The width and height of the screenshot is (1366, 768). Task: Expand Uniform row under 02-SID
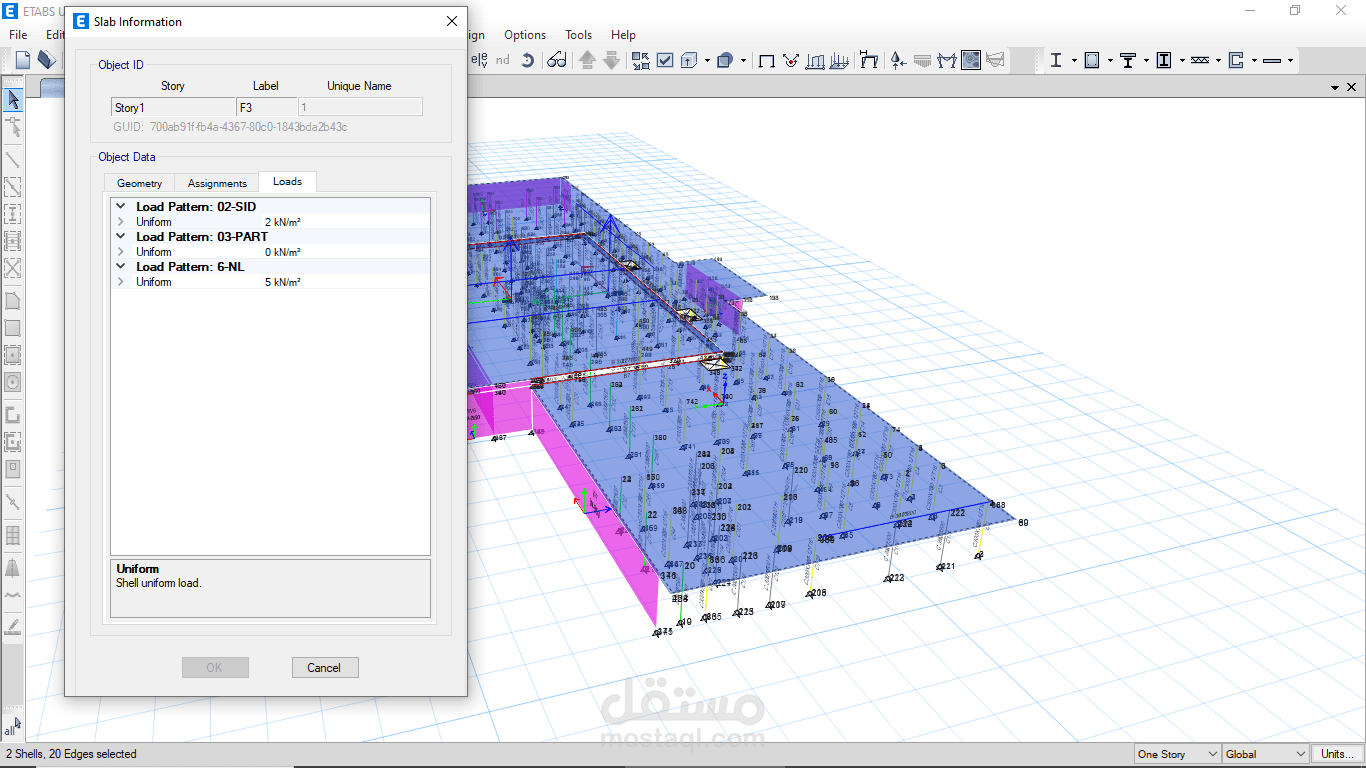point(121,222)
